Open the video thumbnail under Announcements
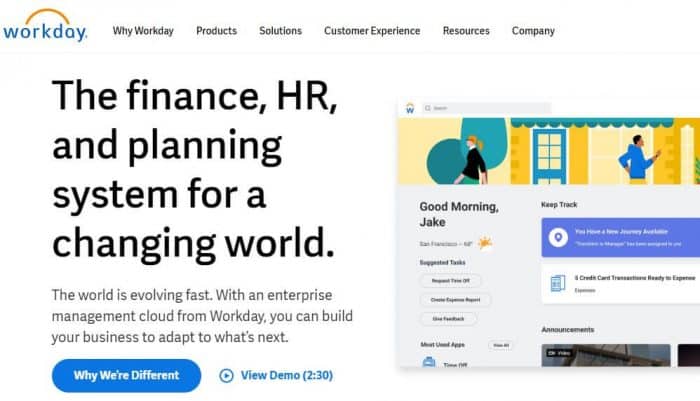The width and height of the screenshot is (700, 401). 606,355
